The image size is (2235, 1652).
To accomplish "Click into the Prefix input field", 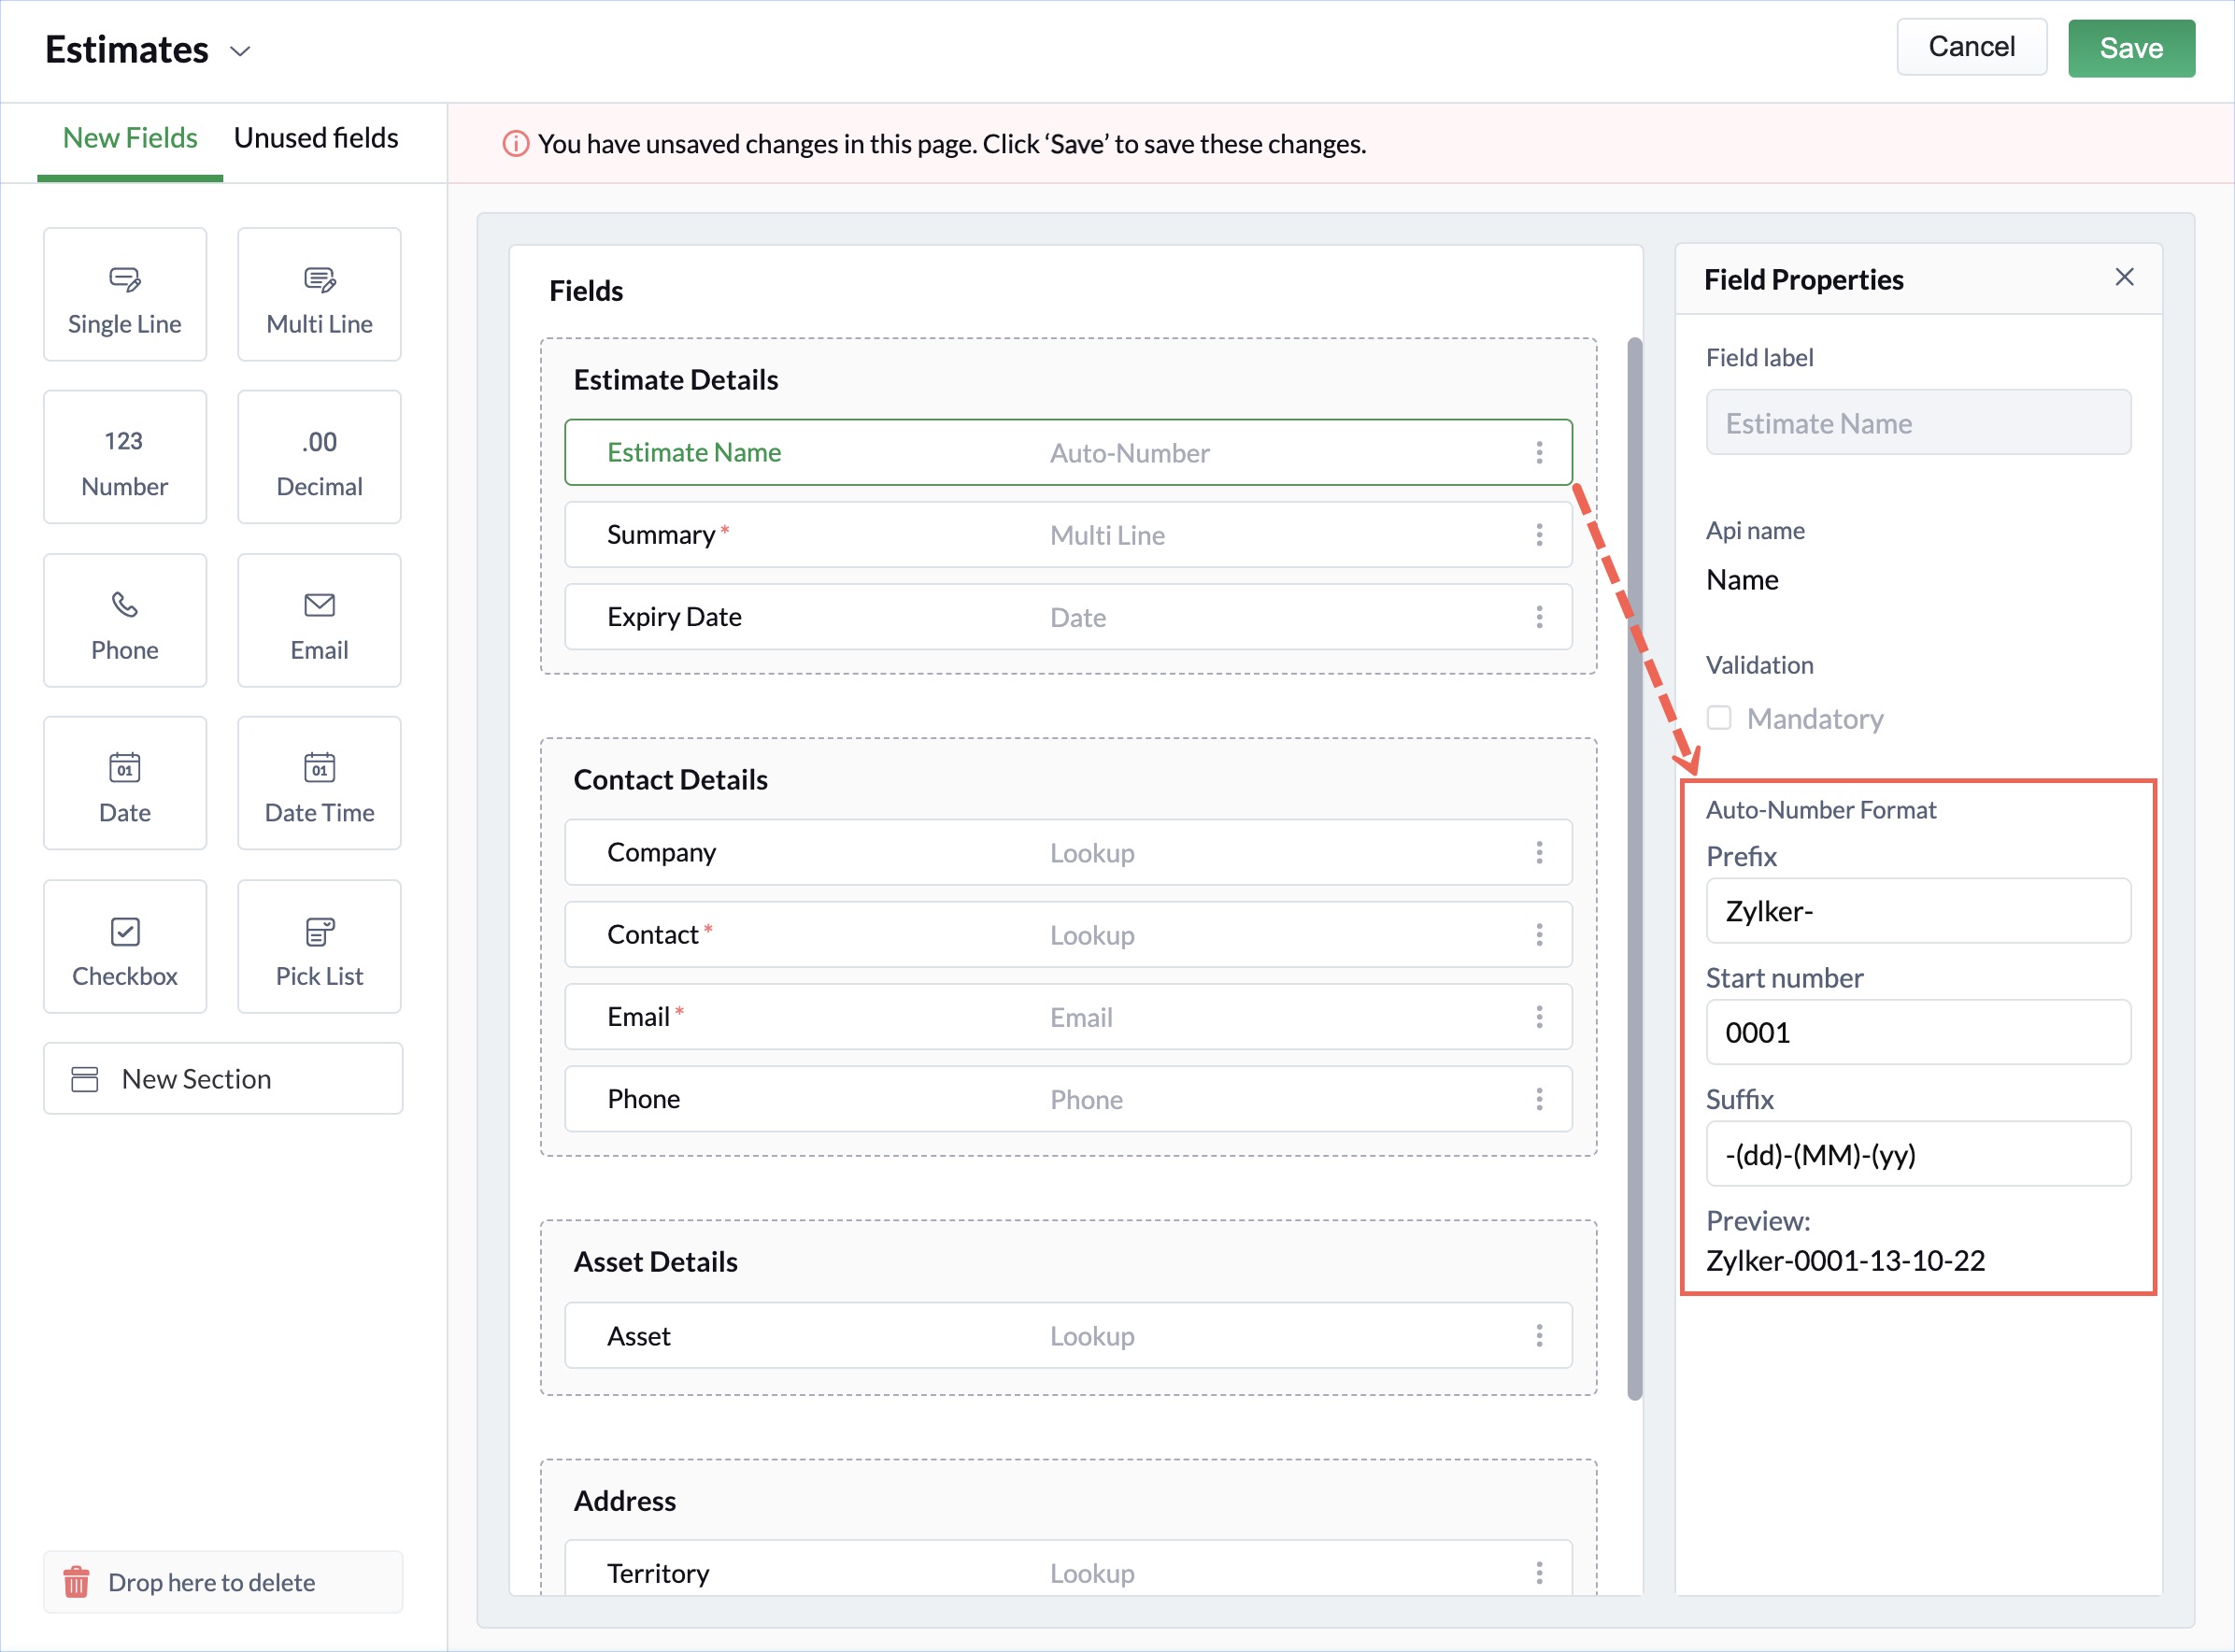I will point(1917,910).
